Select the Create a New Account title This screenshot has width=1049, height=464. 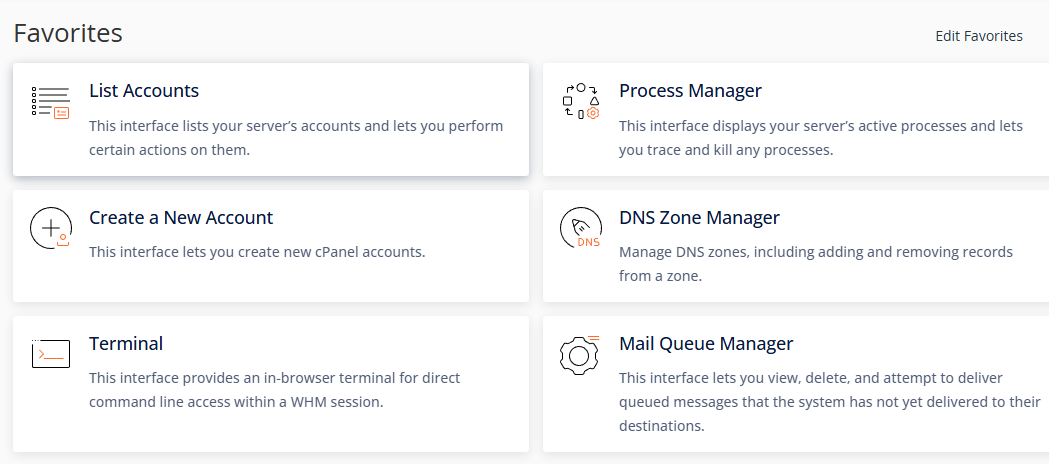[181, 217]
